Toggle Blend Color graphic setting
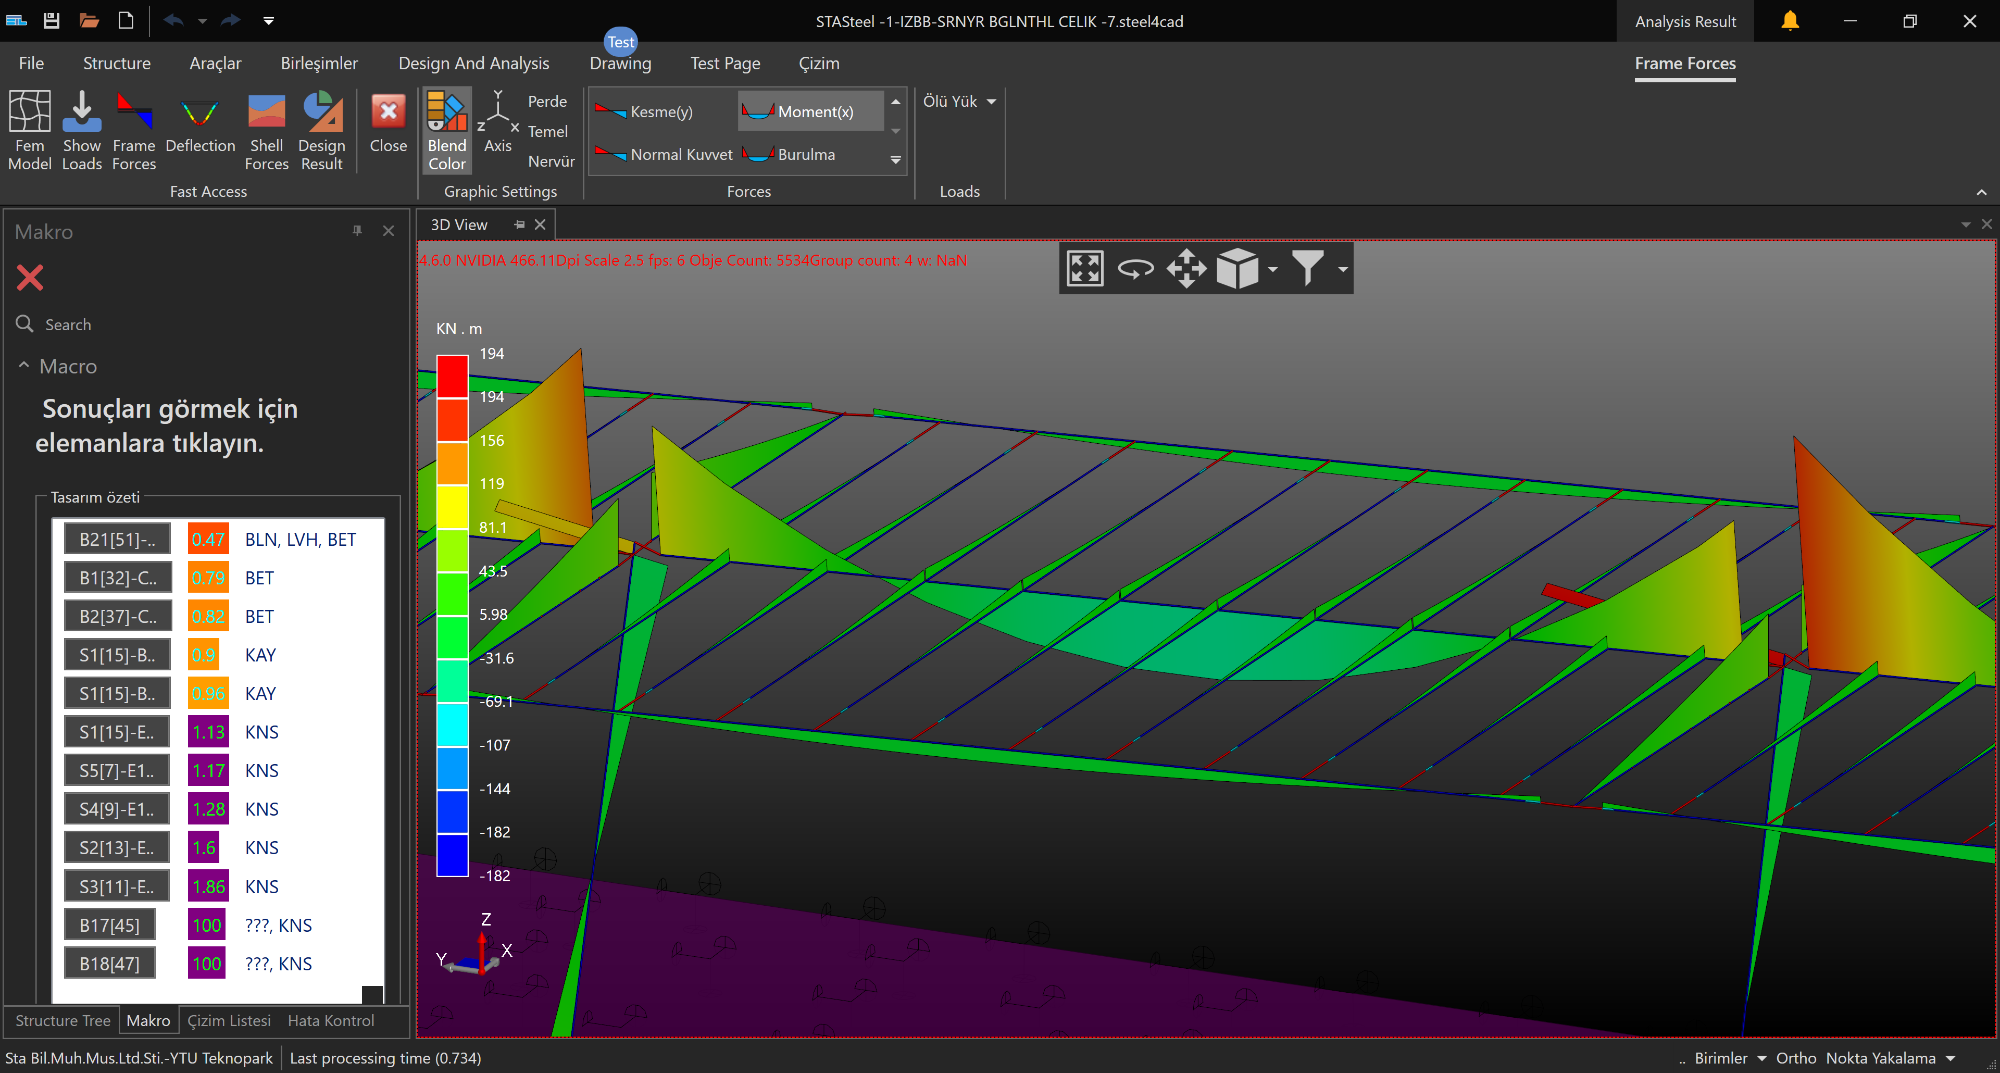This screenshot has width=2000, height=1073. pyautogui.click(x=447, y=130)
